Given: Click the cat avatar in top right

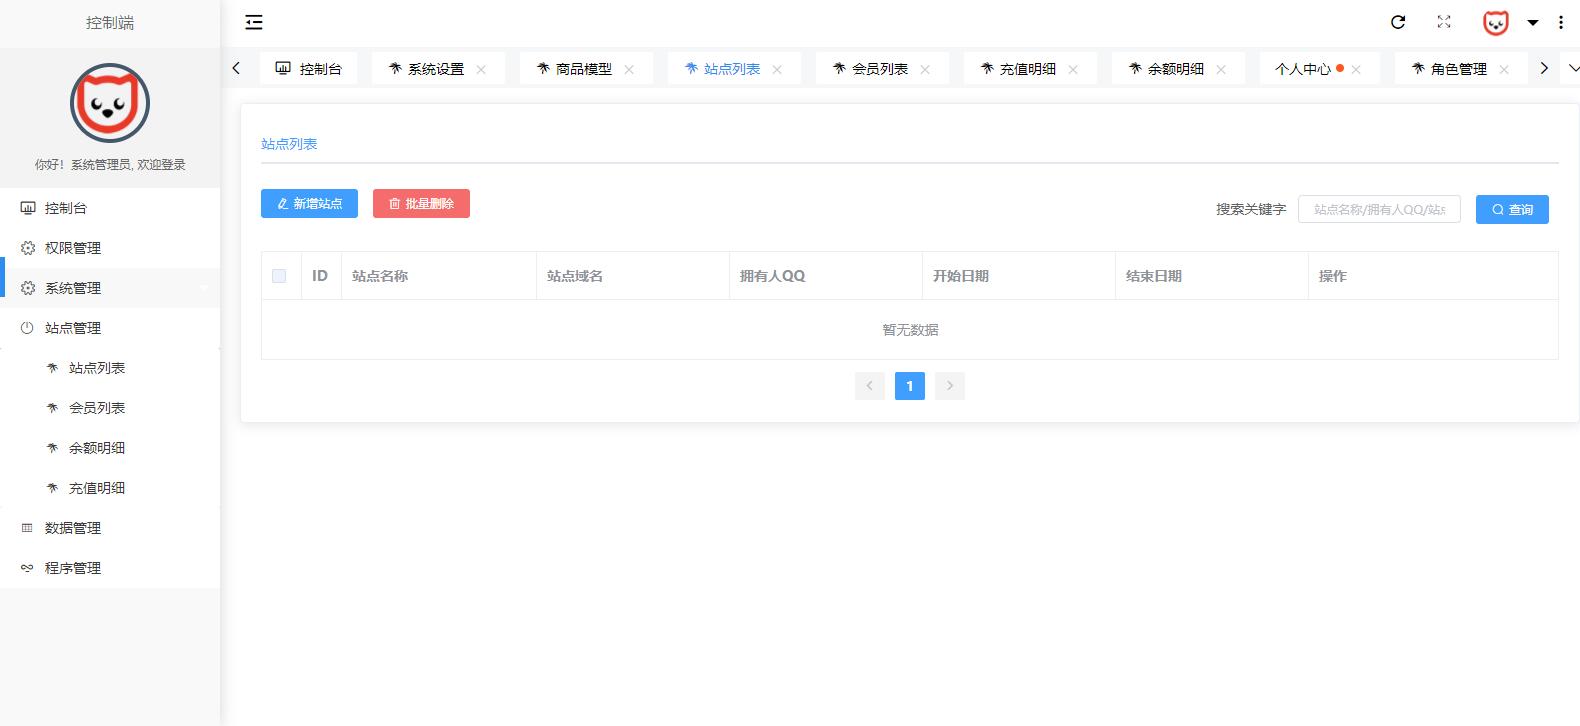Looking at the screenshot, I should point(1495,22).
